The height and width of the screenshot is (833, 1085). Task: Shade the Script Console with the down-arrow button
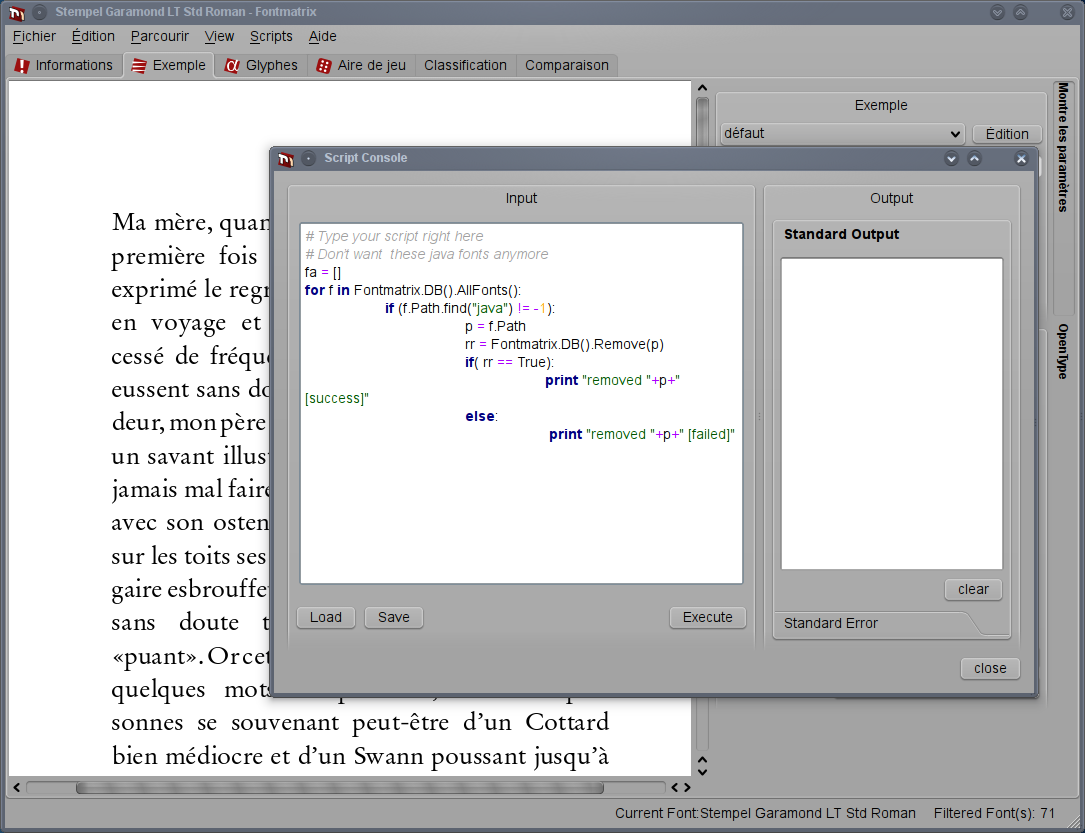click(x=951, y=159)
